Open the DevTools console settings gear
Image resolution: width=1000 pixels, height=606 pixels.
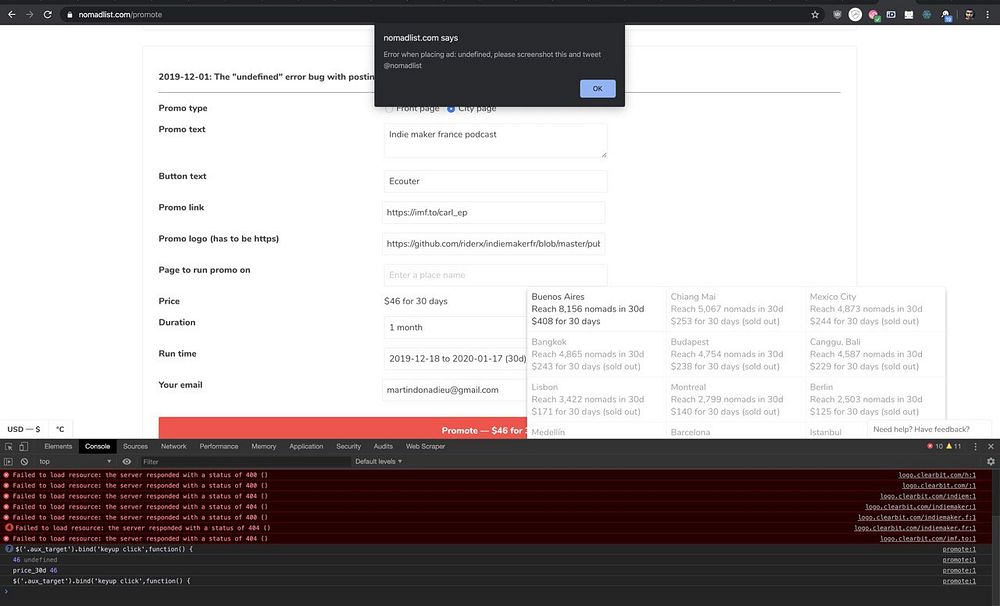point(990,461)
